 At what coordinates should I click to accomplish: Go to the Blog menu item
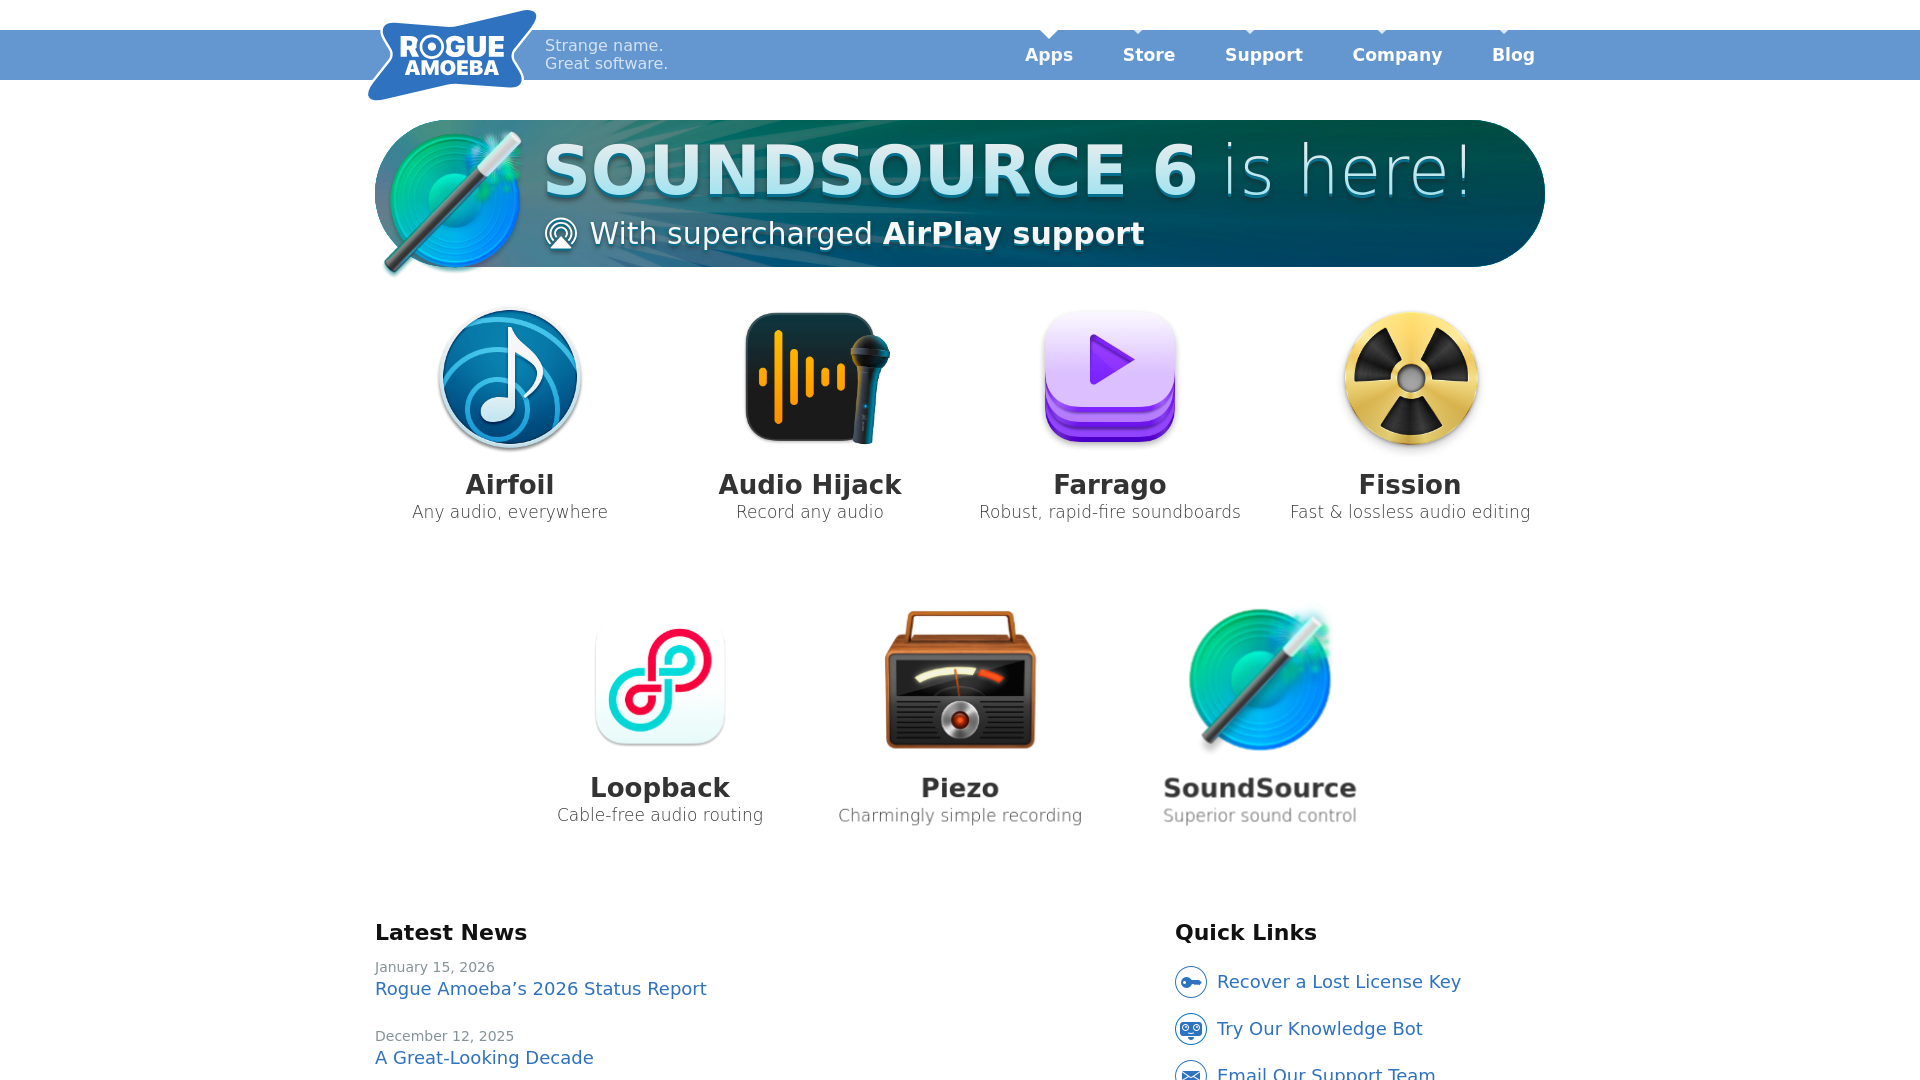[1513, 55]
